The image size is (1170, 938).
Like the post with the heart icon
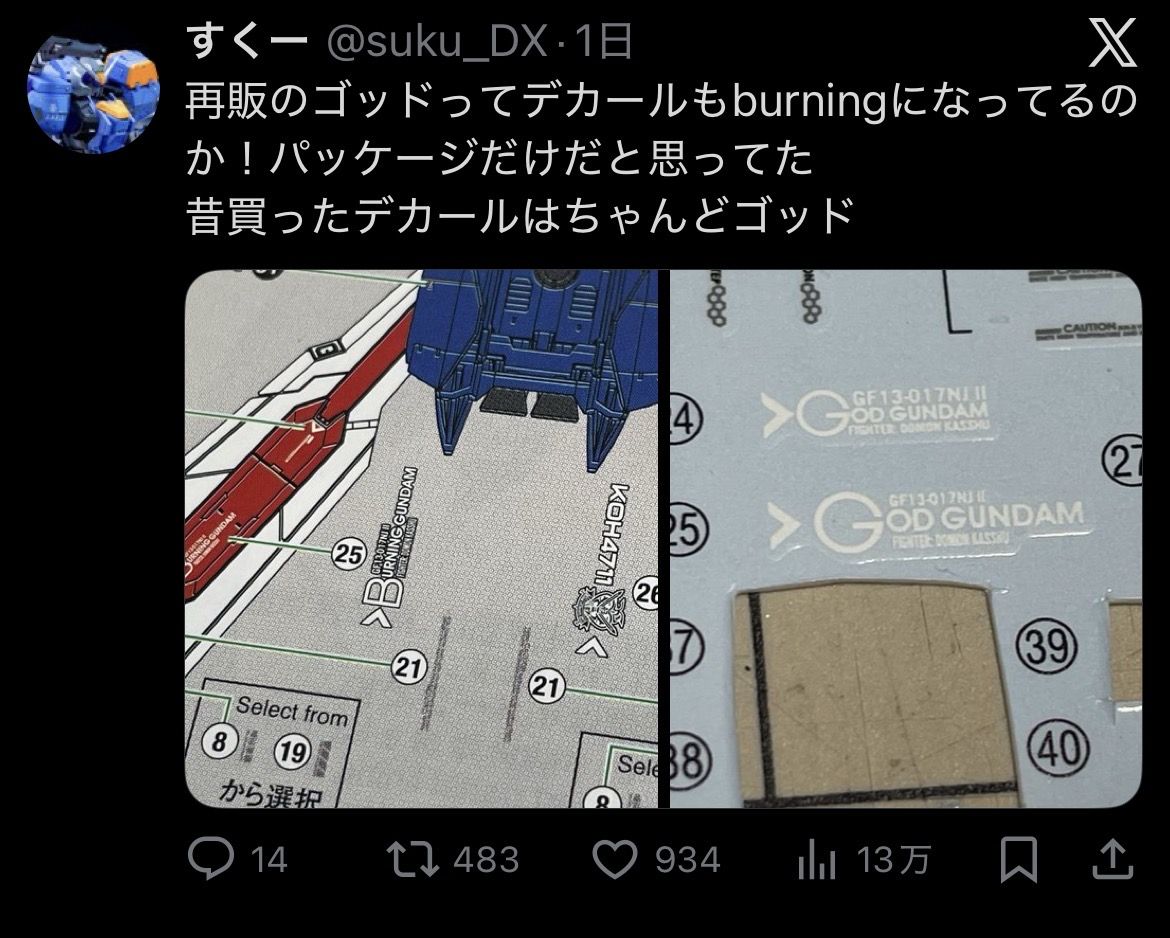coord(615,859)
